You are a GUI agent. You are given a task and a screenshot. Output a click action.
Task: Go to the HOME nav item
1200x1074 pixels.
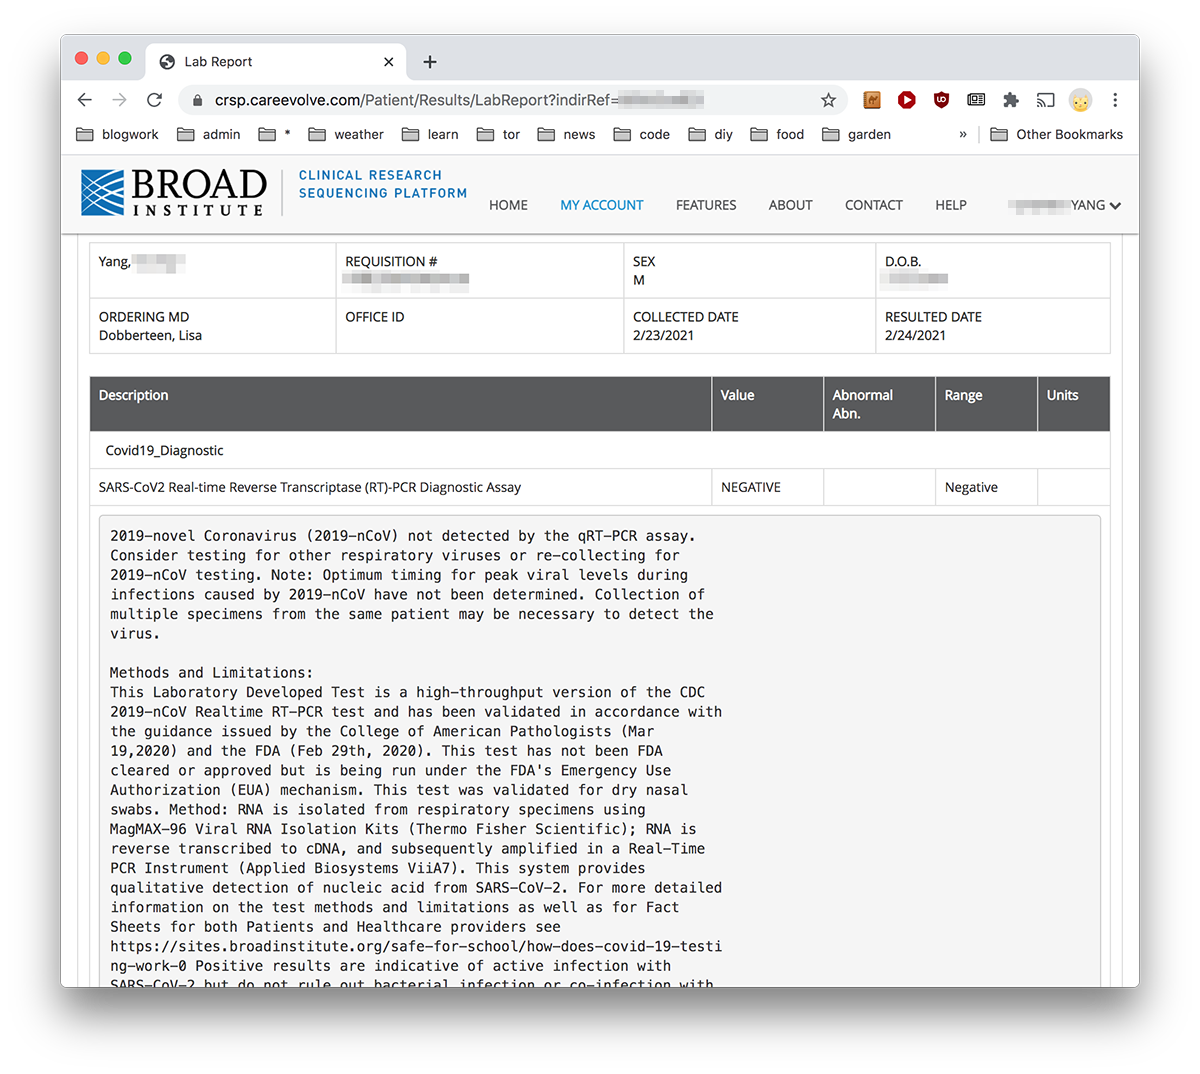[x=508, y=205]
